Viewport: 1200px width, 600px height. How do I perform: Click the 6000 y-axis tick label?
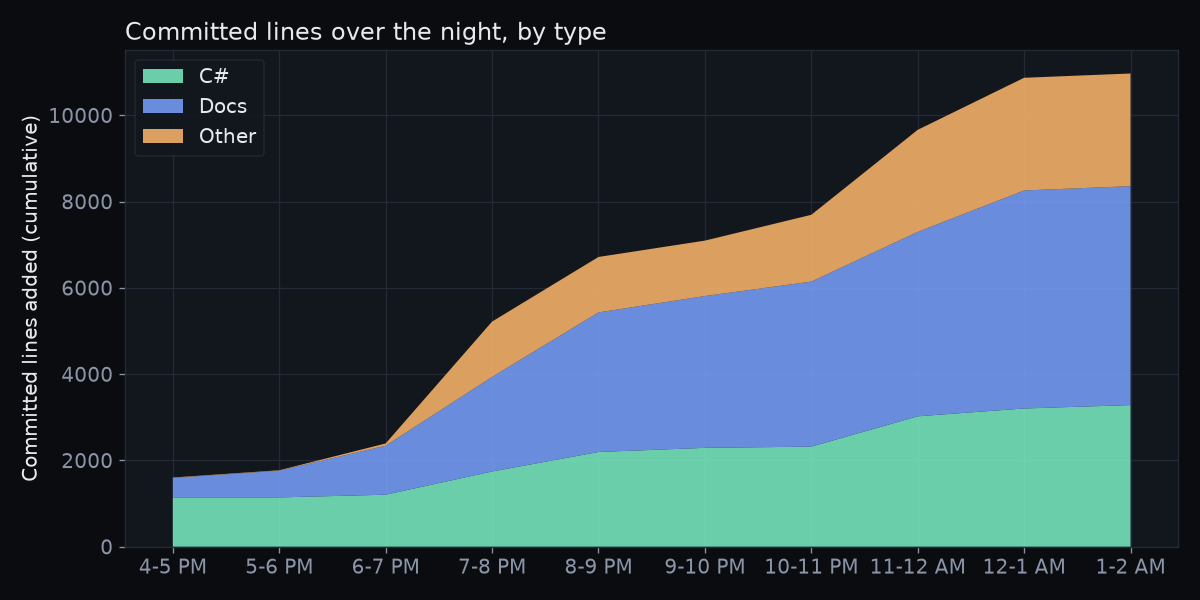[87, 289]
